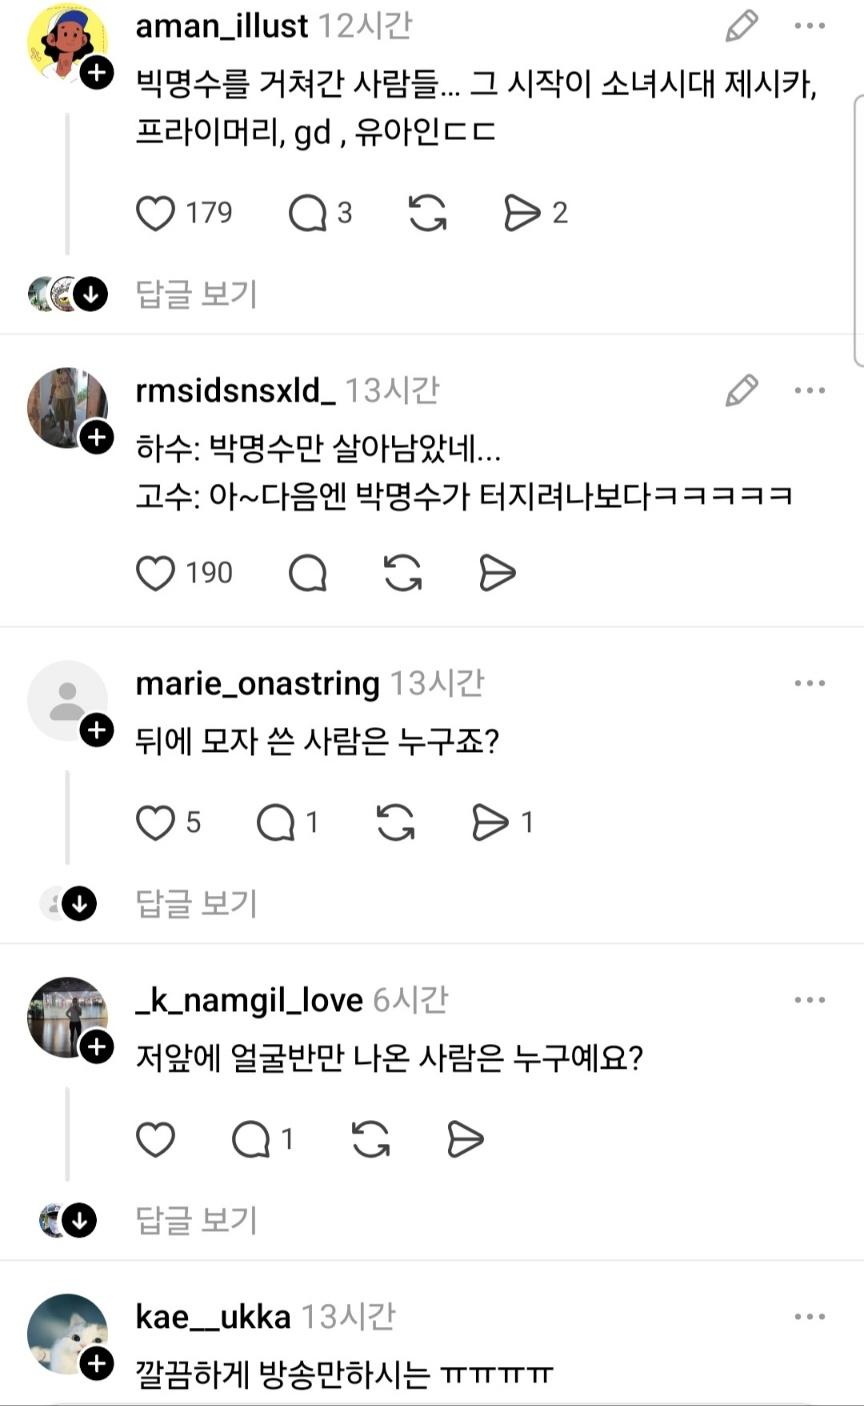The height and width of the screenshot is (1406, 864).
Task: Like marie_onastring's comment
Action: [155, 823]
